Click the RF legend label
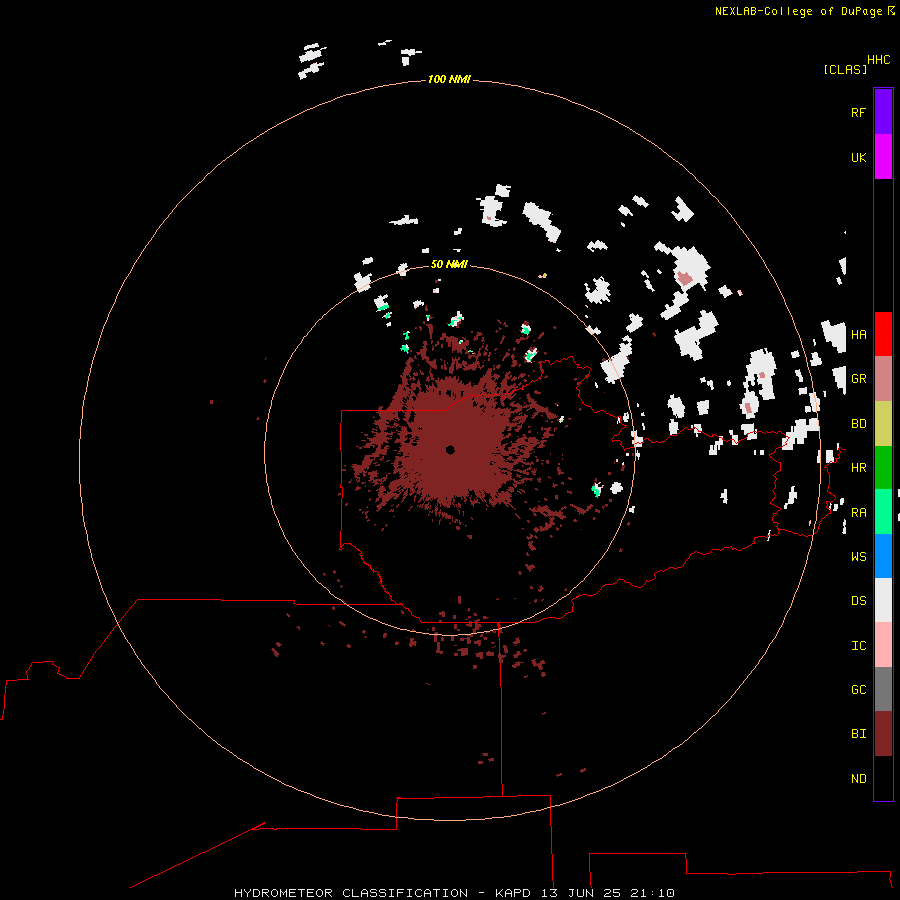The image size is (900, 900). click(x=858, y=112)
